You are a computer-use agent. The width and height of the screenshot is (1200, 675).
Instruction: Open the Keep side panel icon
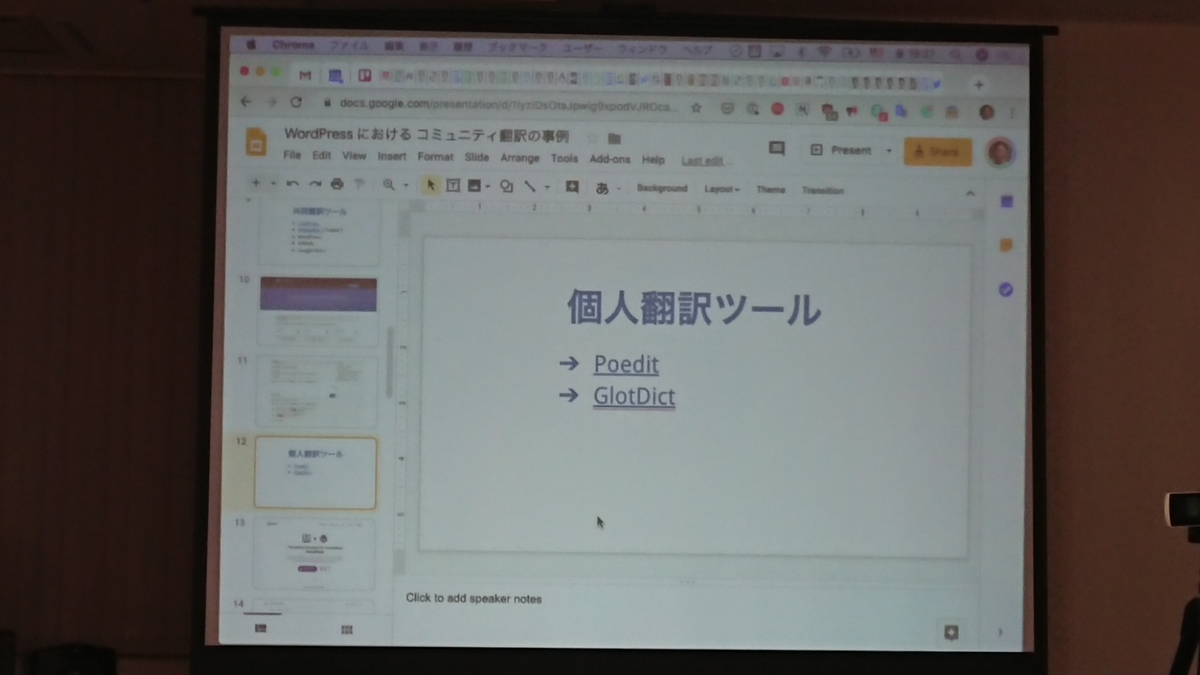tap(1006, 245)
